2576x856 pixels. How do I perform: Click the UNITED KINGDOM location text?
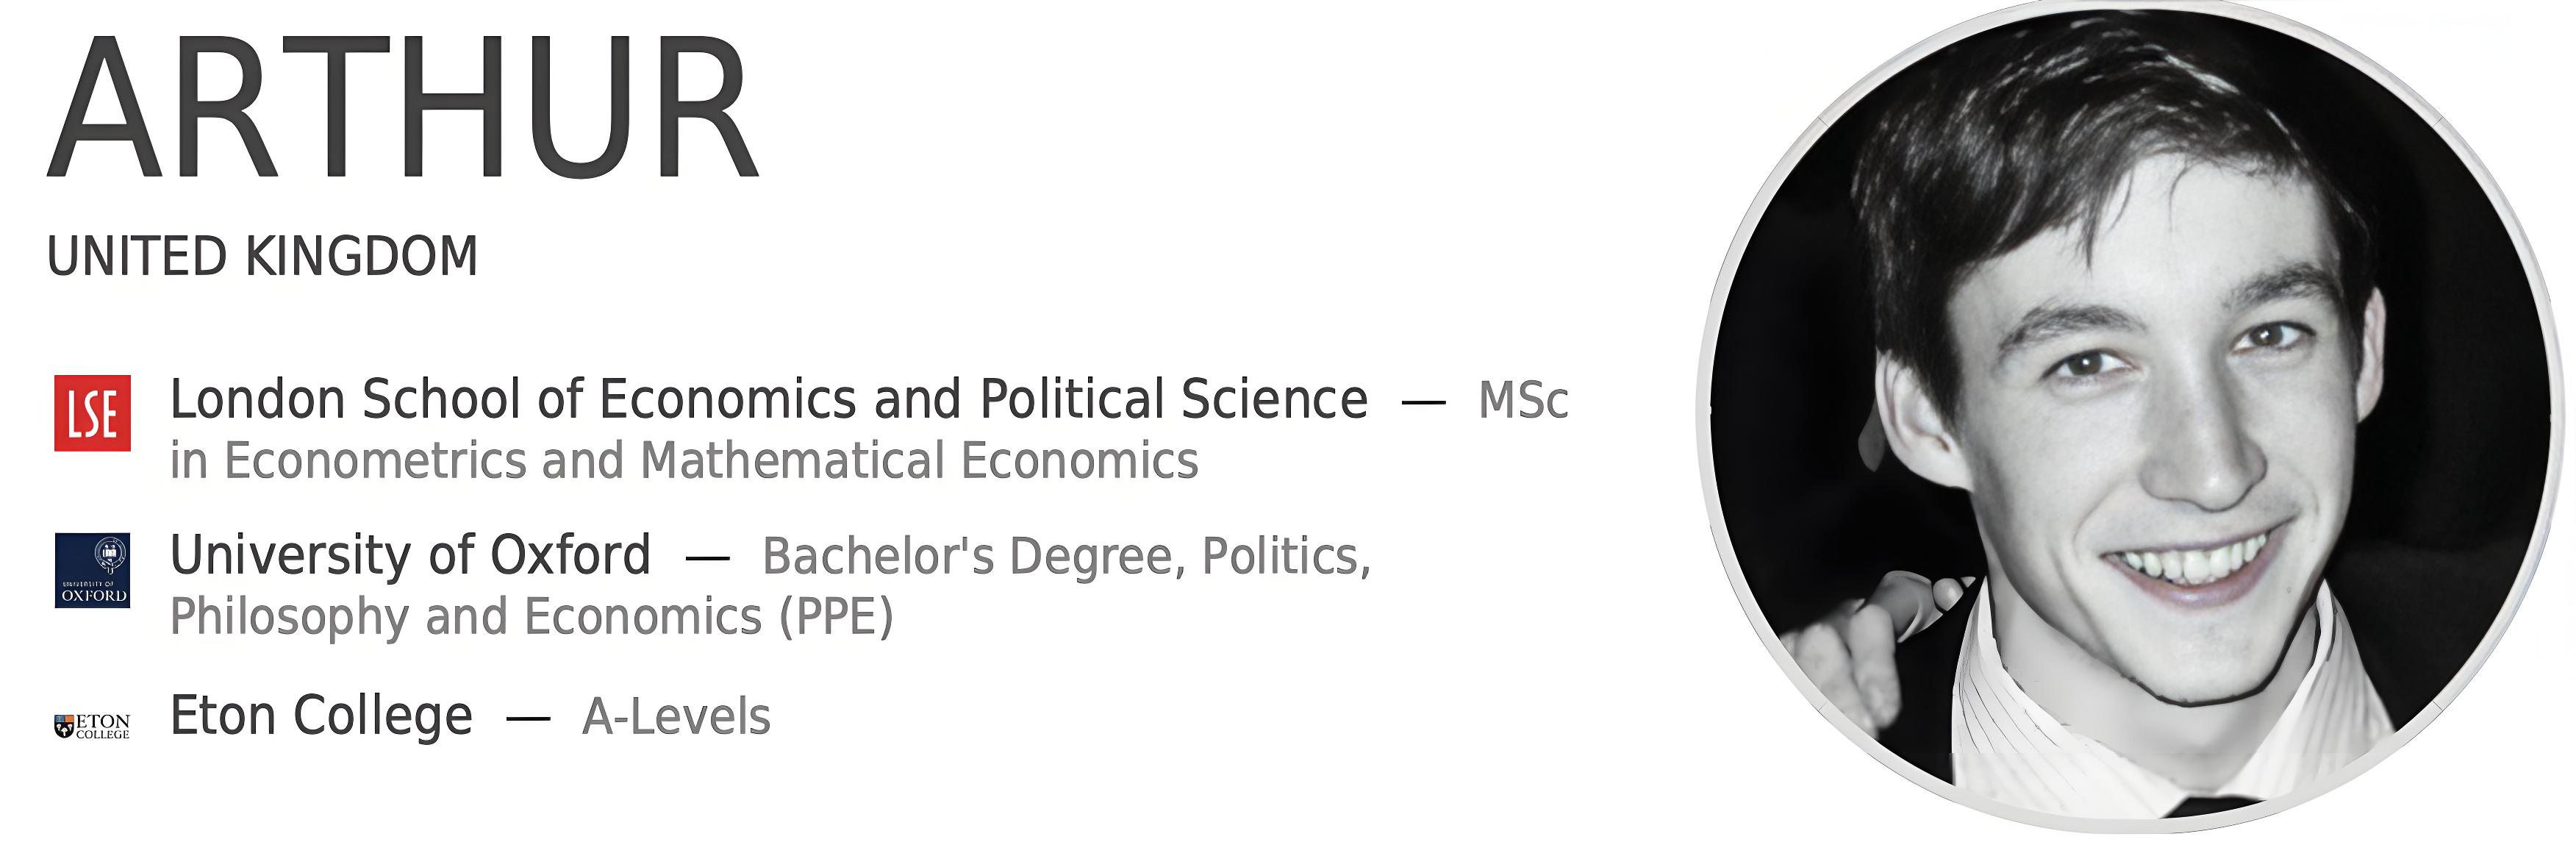[262, 256]
